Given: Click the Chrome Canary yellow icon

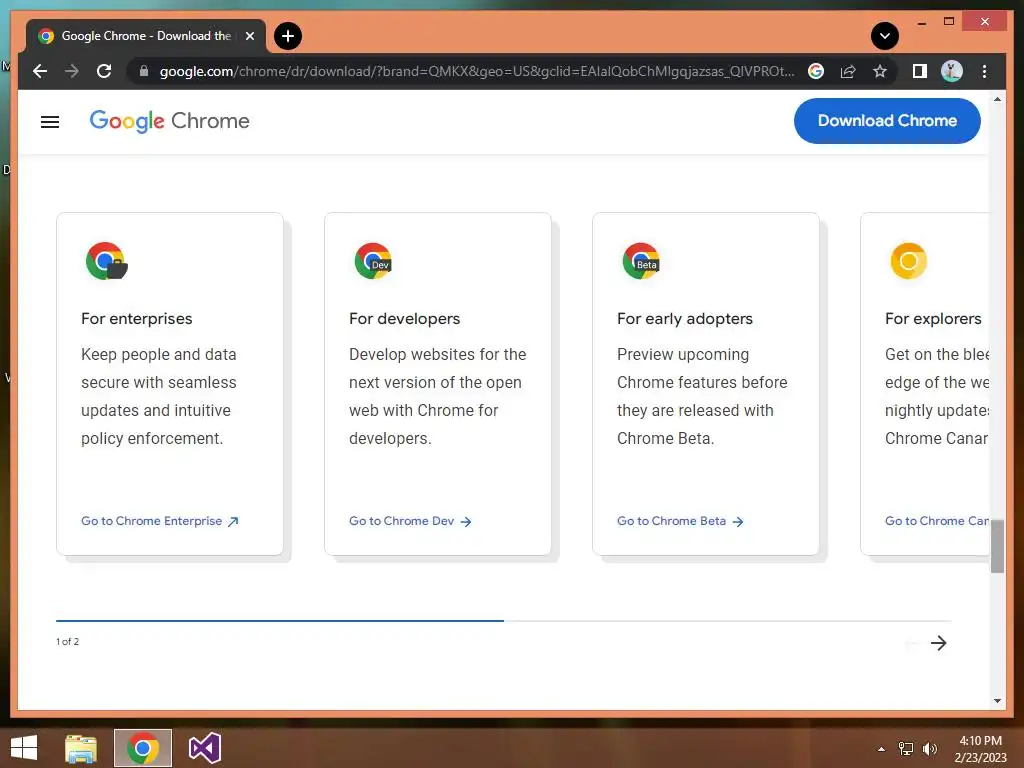Looking at the screenshot, I should click(x=908, y=261).
